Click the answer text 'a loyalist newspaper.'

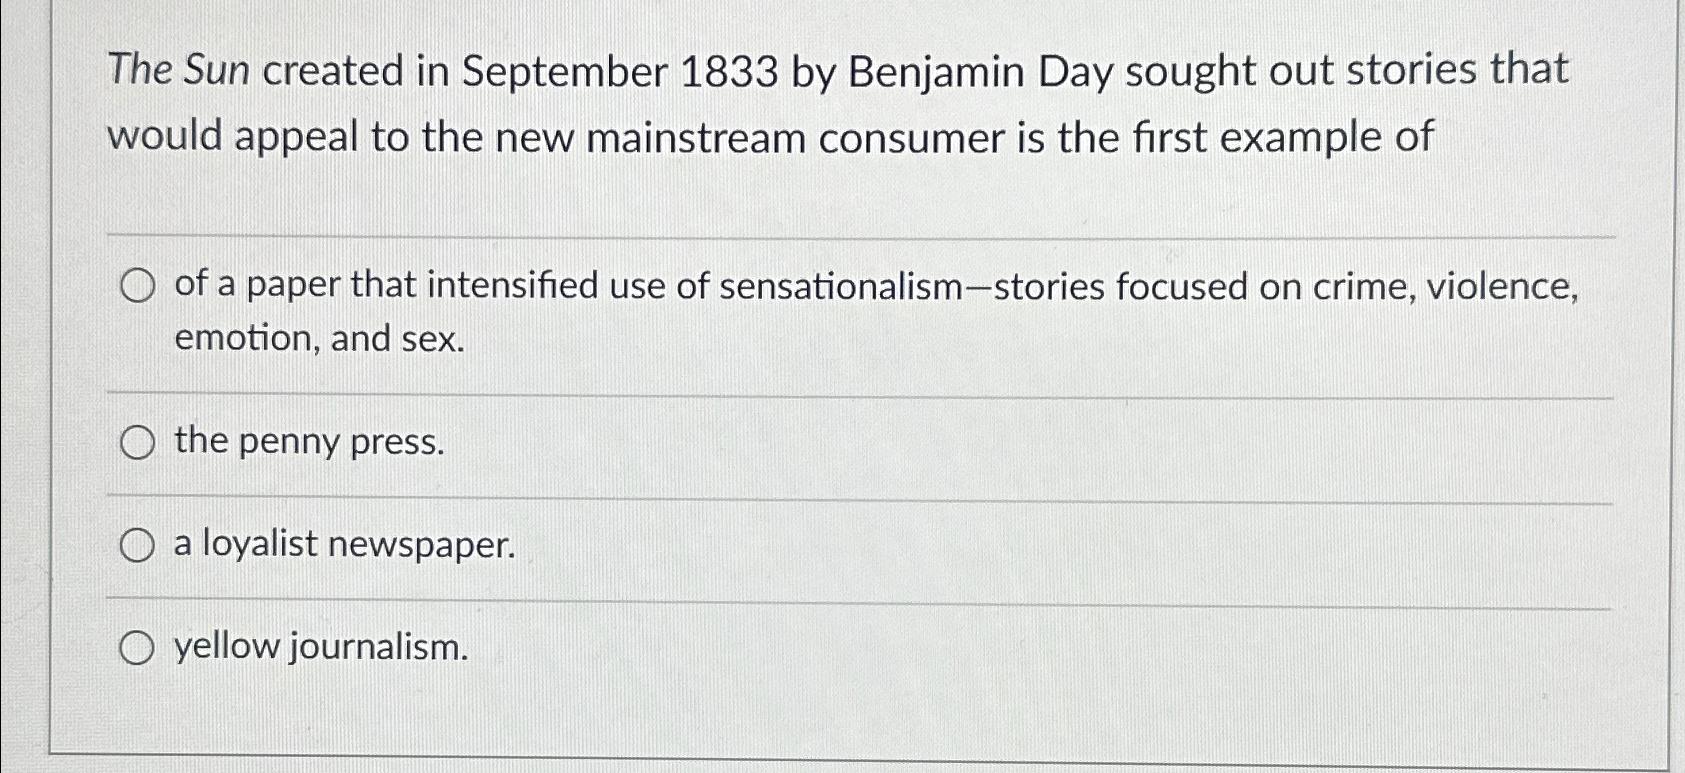point(342,544)
